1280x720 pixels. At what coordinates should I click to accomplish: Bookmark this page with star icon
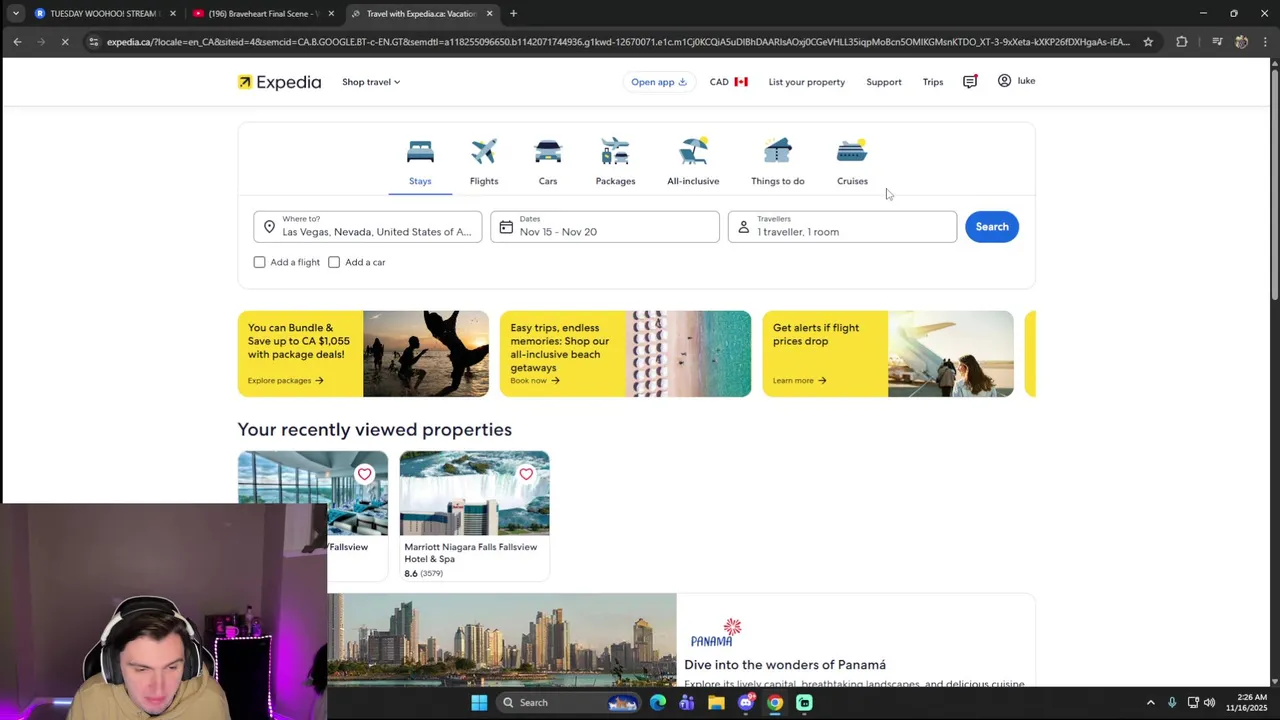(1148, 42)
